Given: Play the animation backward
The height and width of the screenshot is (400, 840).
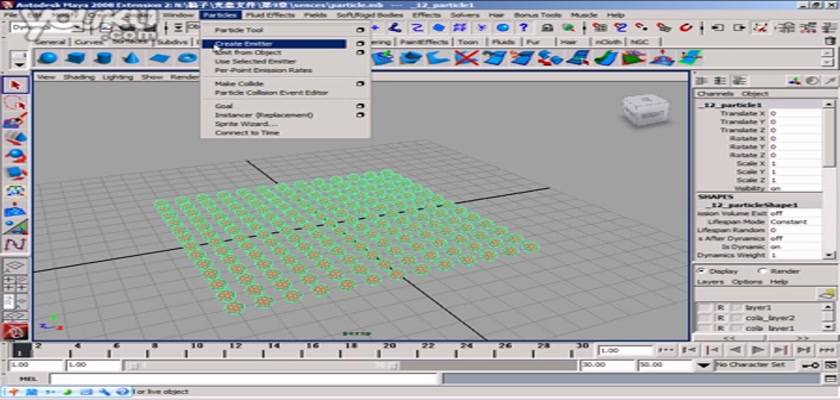Looking at the screenshot, I should 736,350.
